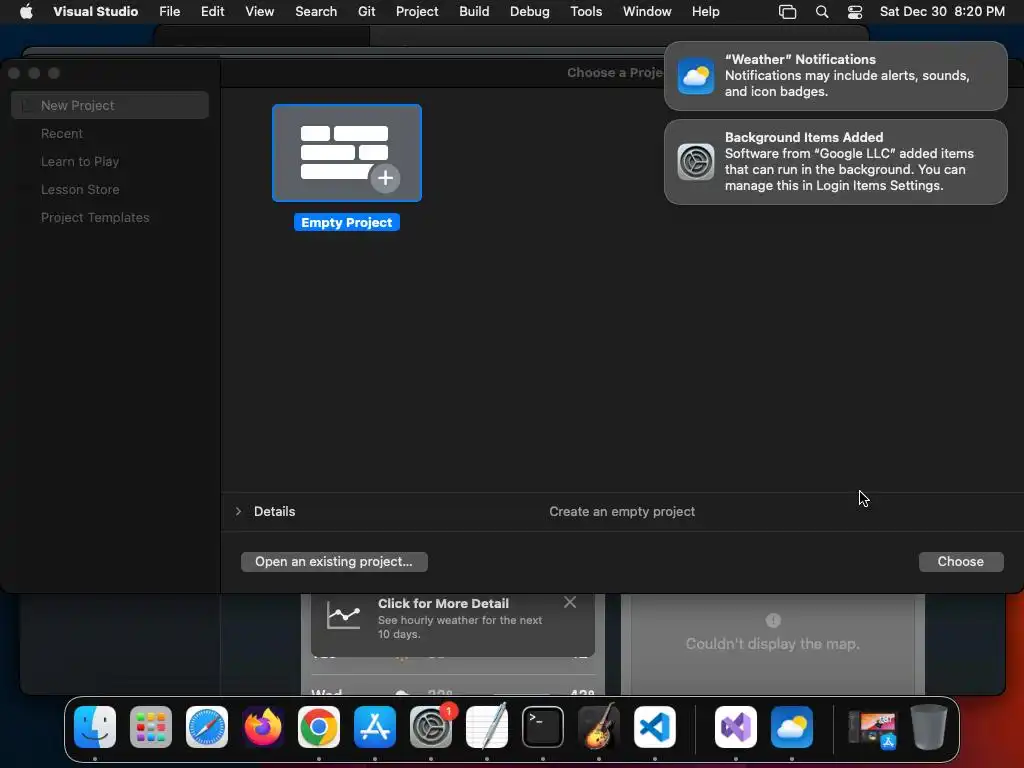
Task: Open App Store from the Dock
Action: tap(375, 727)
